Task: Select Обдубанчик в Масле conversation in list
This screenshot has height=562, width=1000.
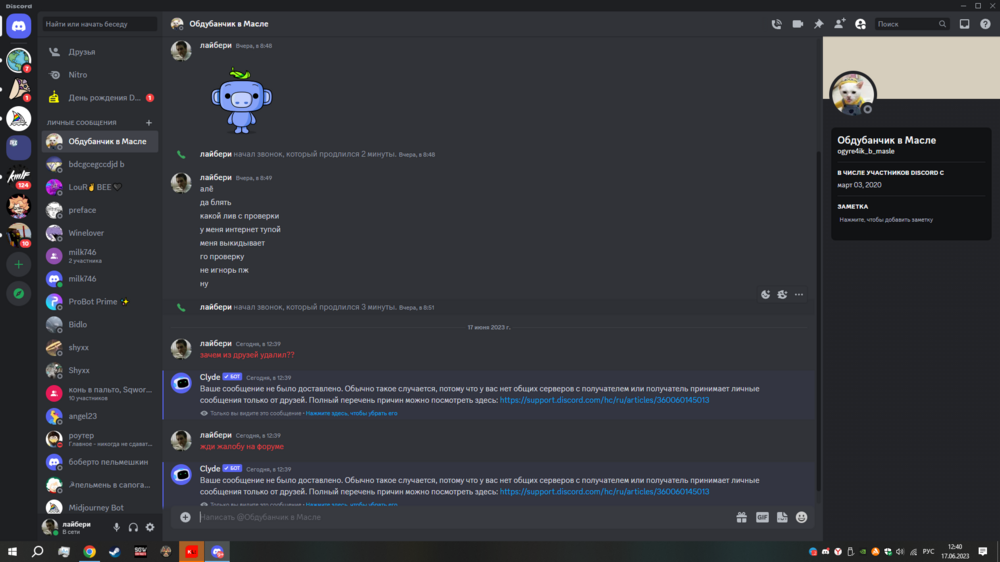Action: (x=99, y=142)
